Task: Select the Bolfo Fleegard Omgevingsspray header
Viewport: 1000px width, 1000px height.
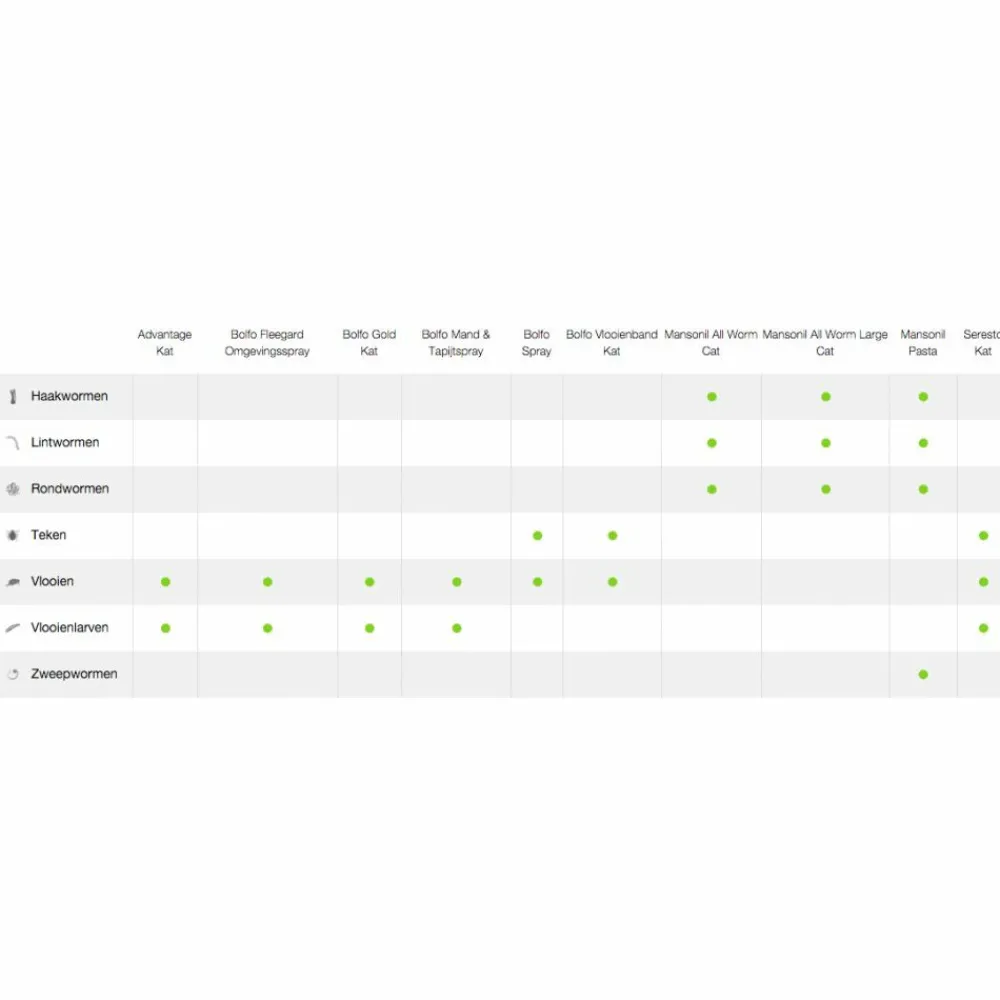Action: pyautogui.click(x=267, y=343)
